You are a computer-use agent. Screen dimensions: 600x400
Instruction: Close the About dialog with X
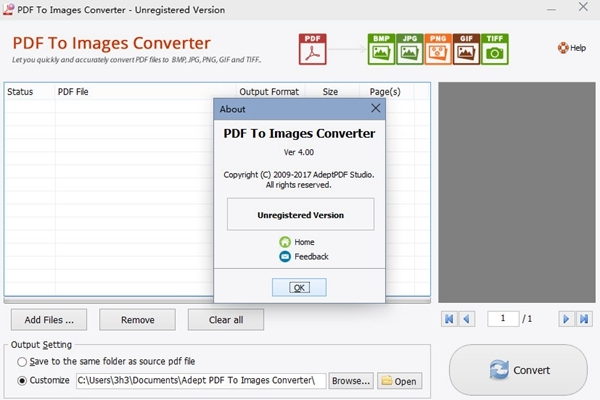(x=376, y=108)
